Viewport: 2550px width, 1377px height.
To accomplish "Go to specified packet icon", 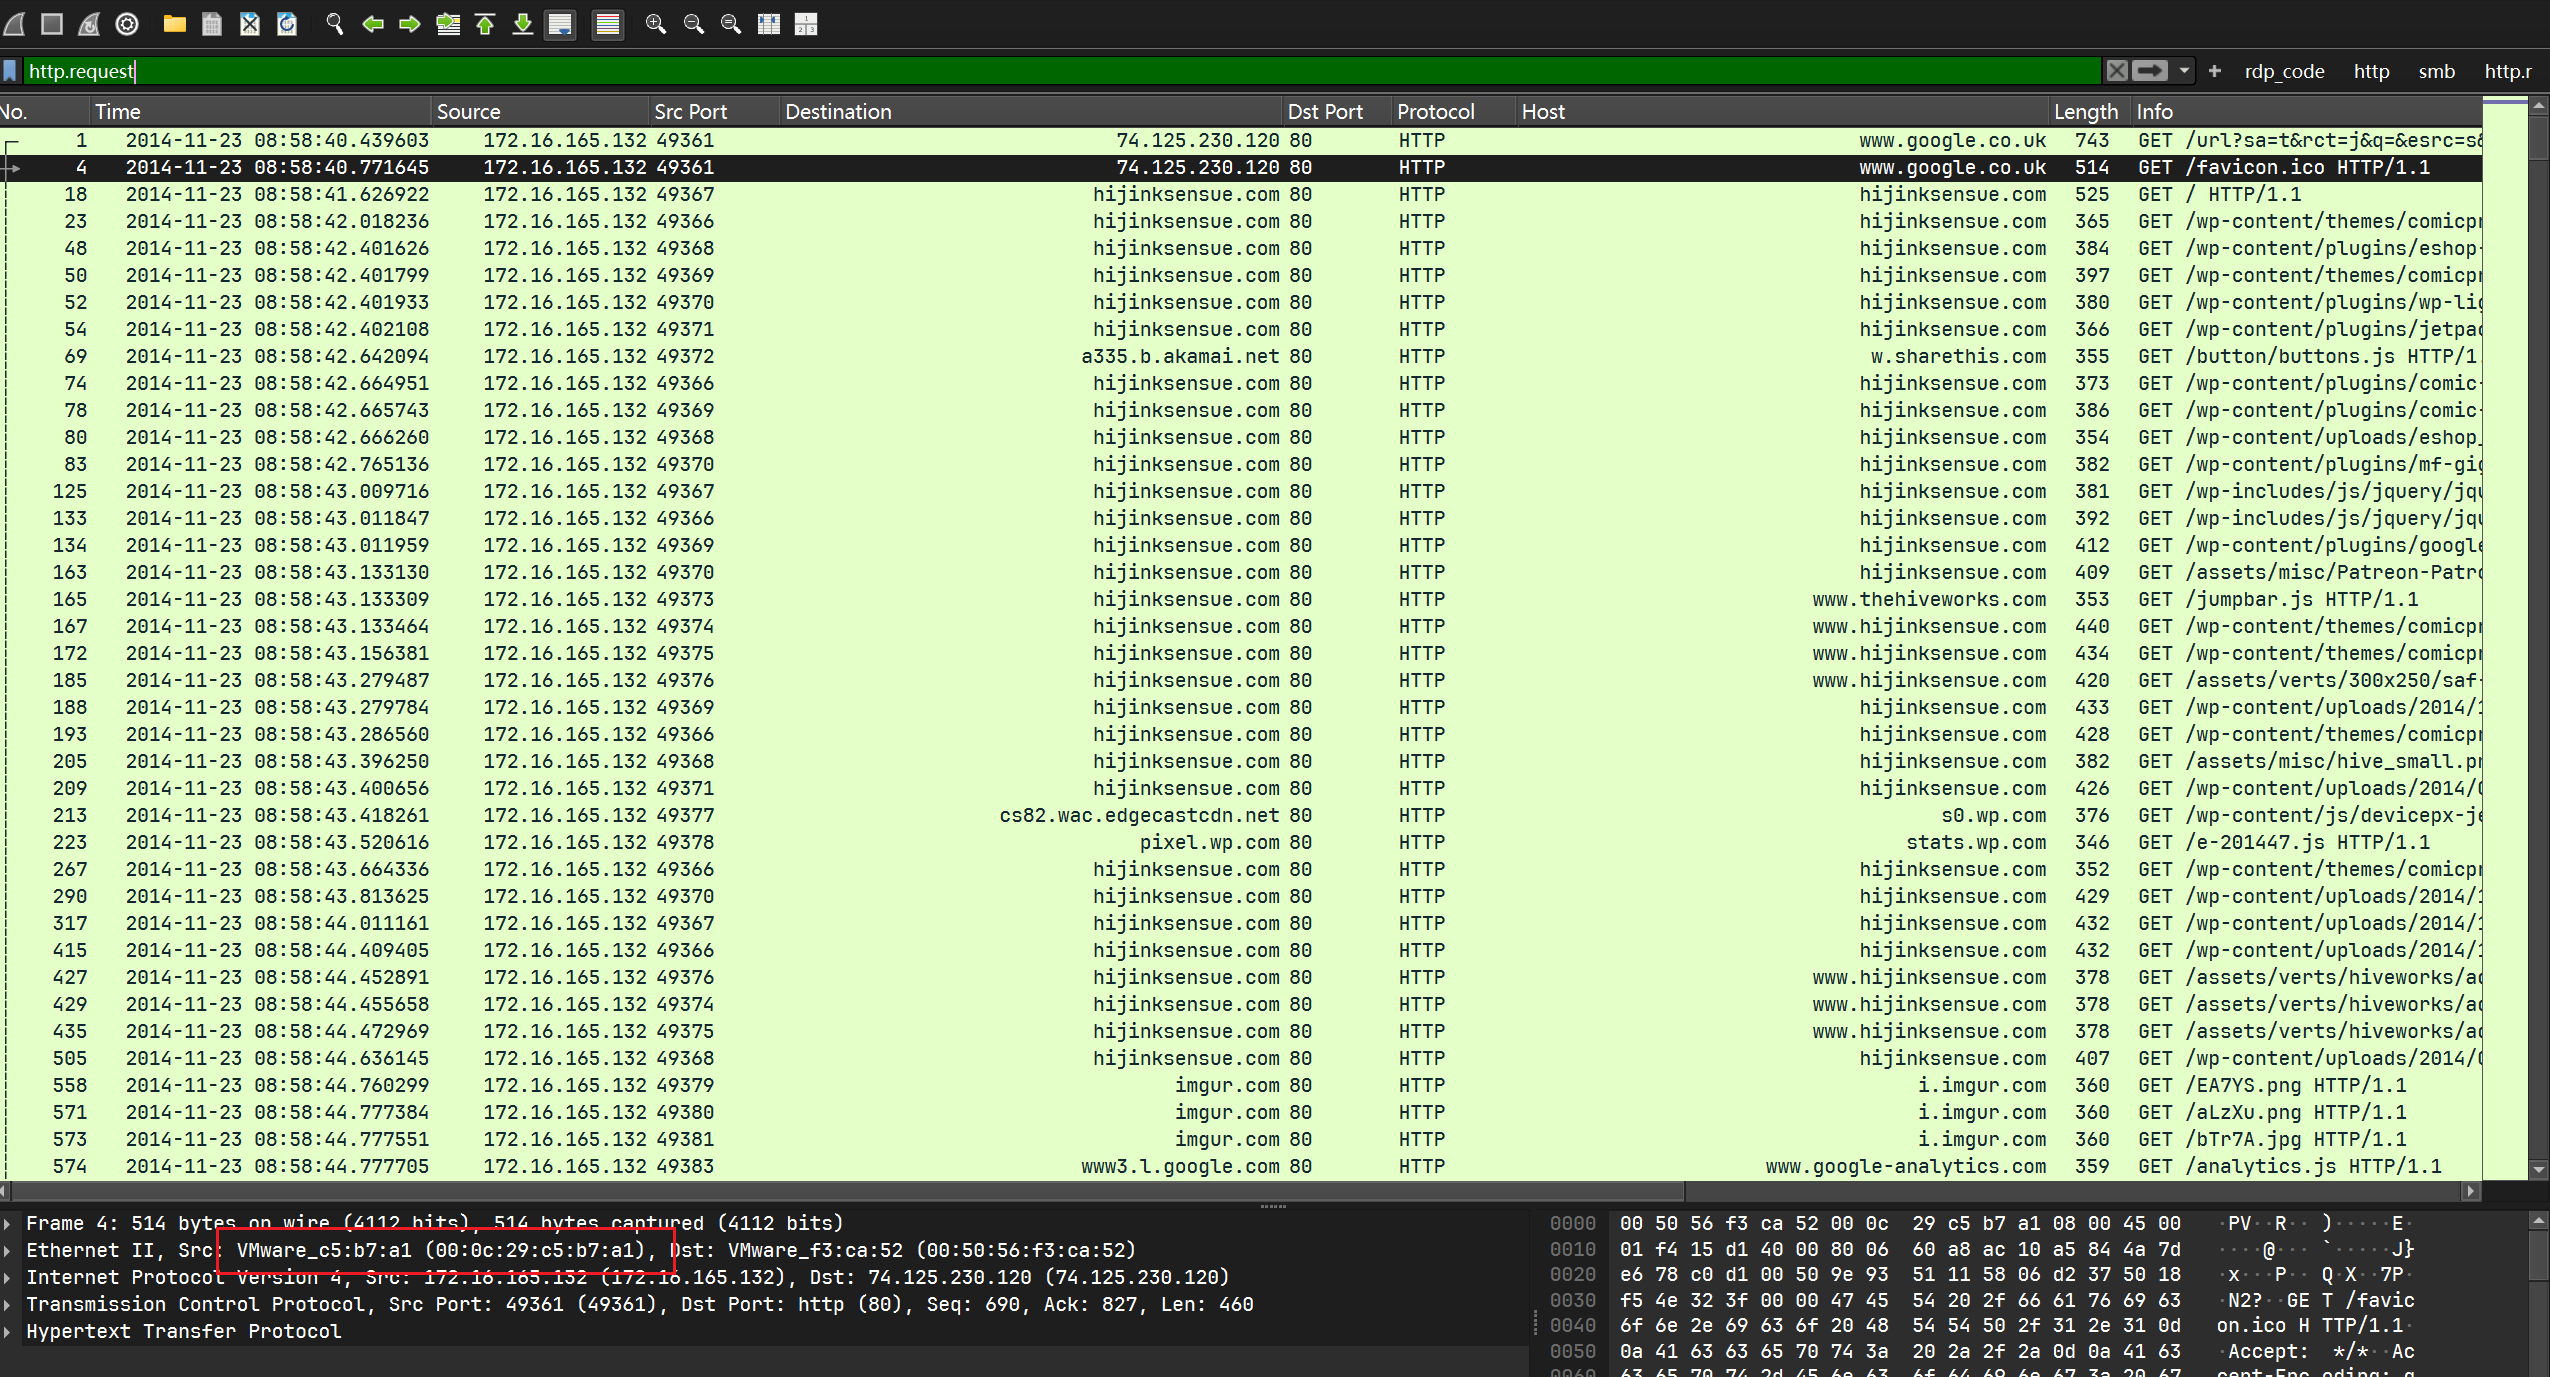I will coord(448,24).
